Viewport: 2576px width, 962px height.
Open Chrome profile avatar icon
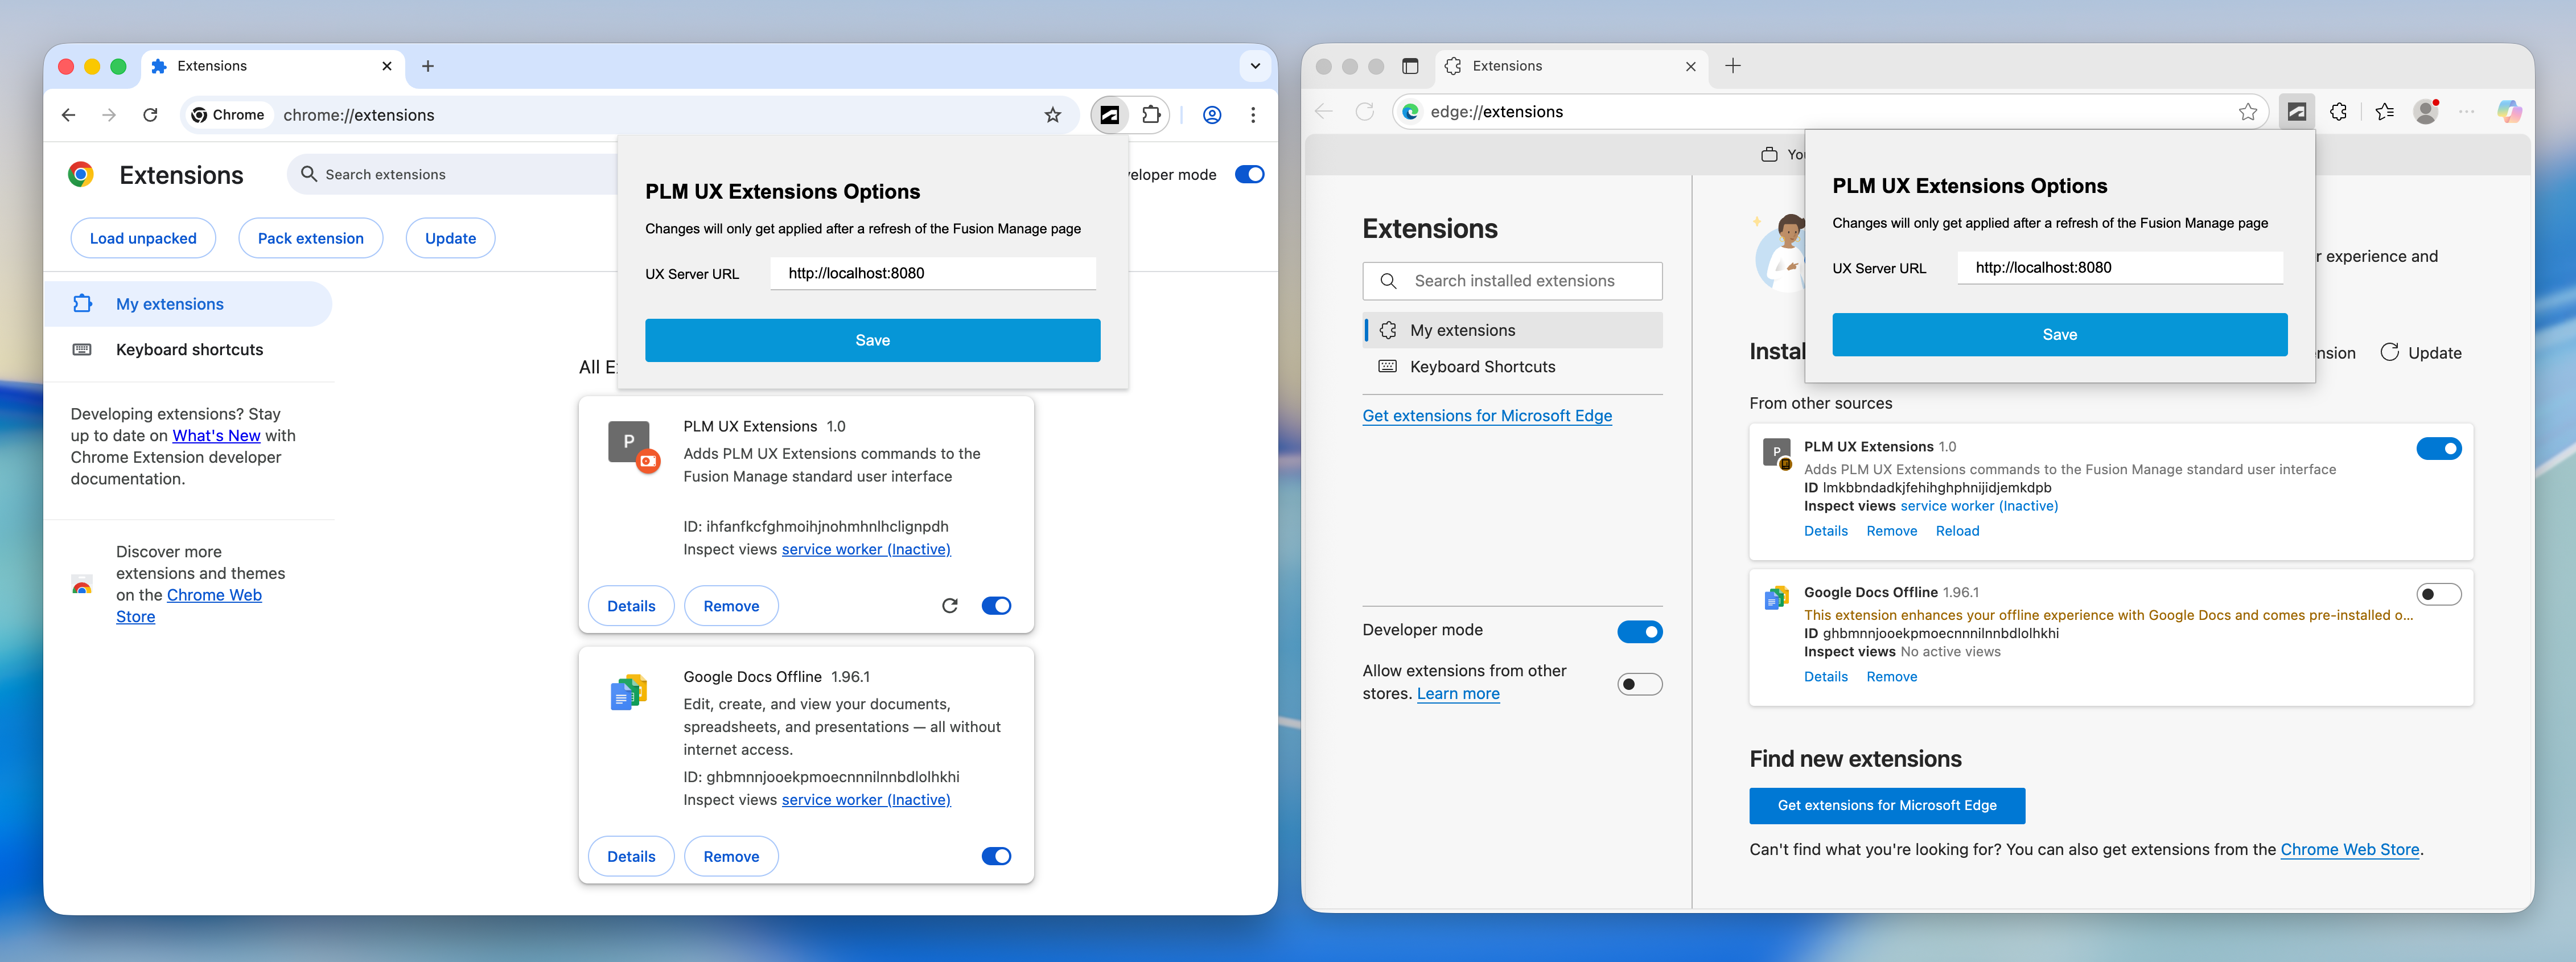point(1211,115)
